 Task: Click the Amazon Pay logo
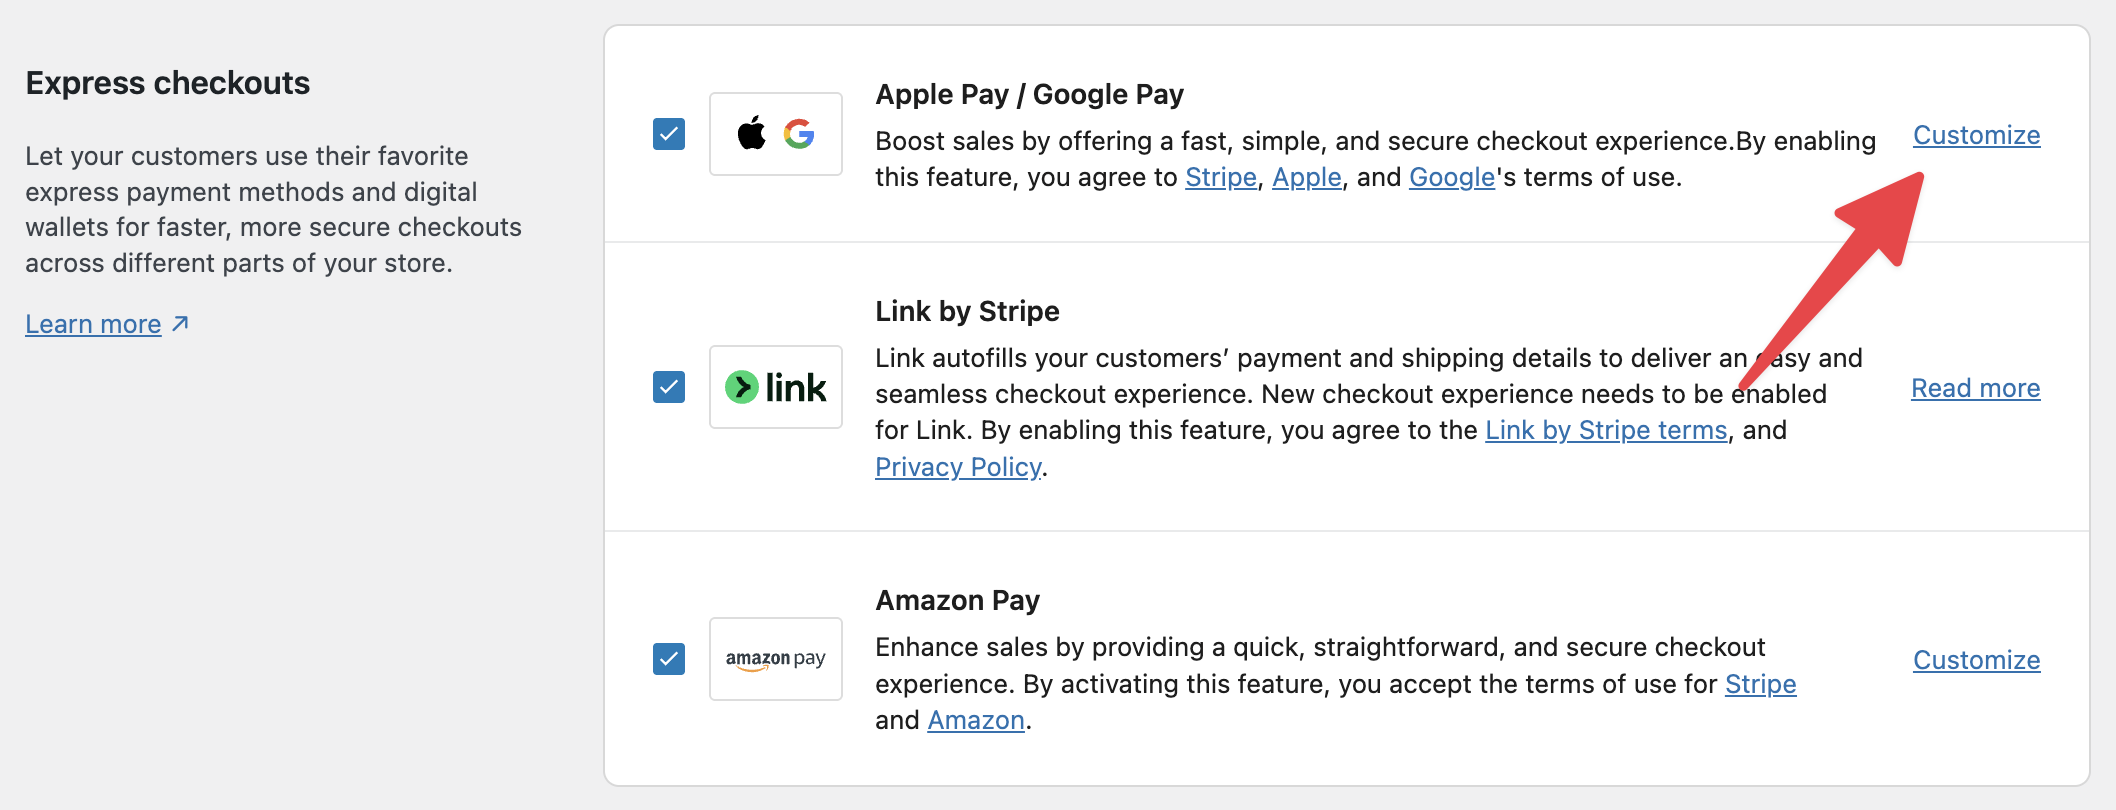tap(776, 659)
